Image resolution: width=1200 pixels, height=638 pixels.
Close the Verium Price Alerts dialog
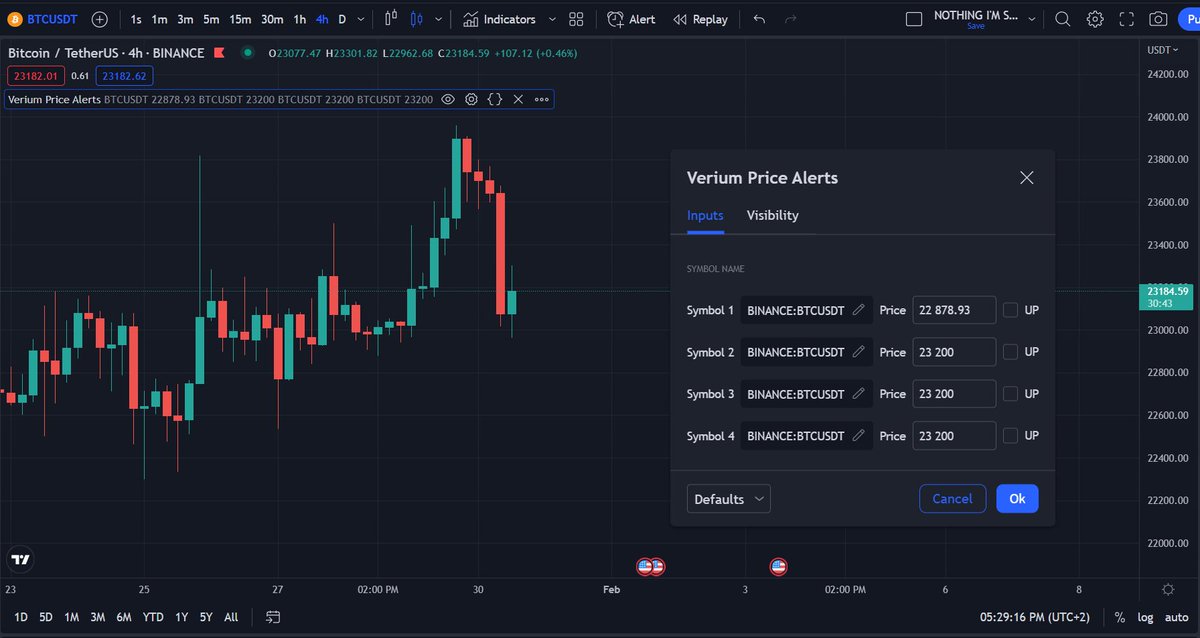tap(1026, 178)
